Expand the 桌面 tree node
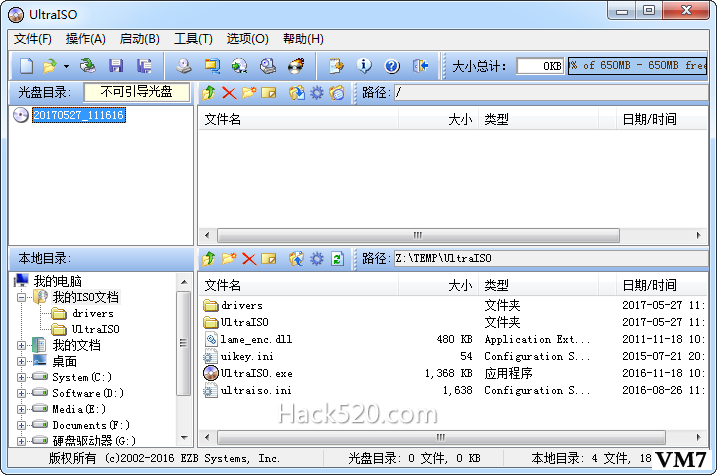The width and height of the screenshot is (717, 475). point(21,361)
